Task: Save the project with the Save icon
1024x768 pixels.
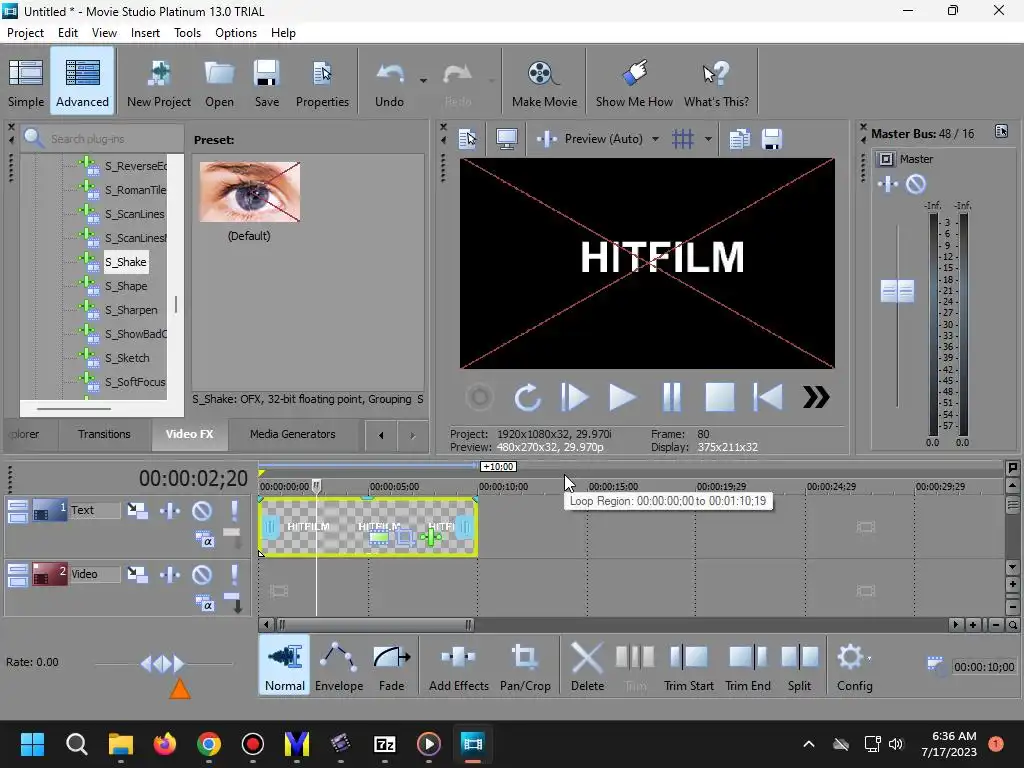Action: click(266, 83)
